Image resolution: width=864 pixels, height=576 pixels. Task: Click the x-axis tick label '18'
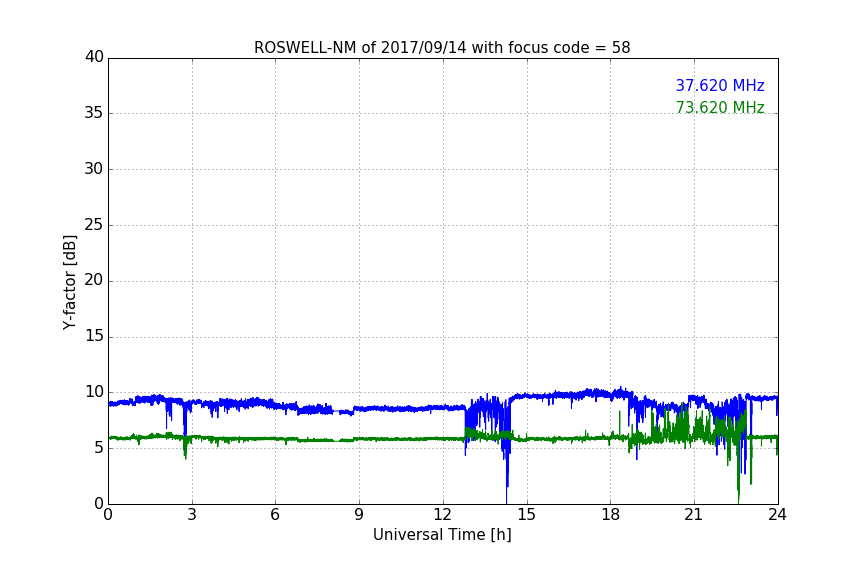611,515
